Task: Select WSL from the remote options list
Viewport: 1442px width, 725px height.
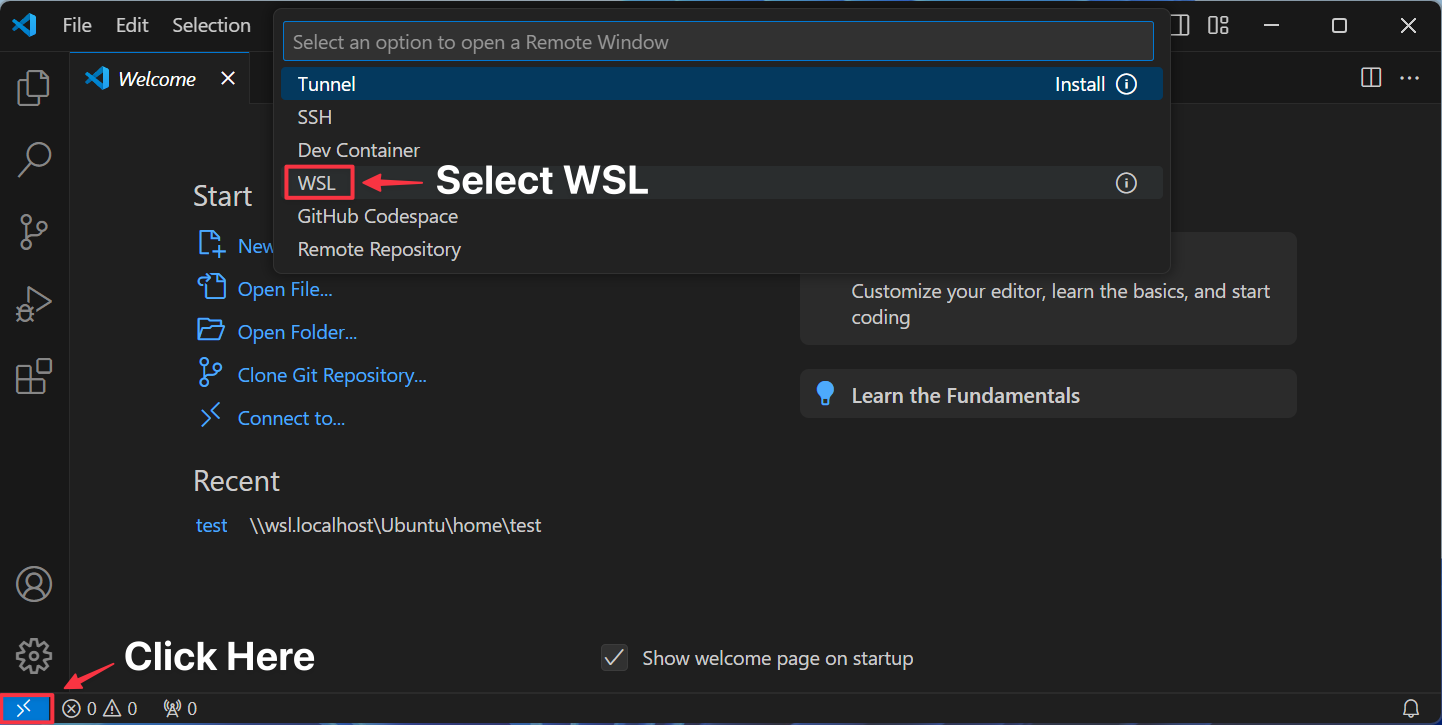Action: coord(318,183)
